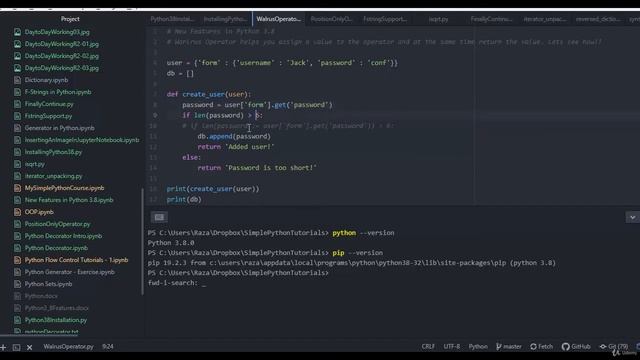Click the terminal panel icon in status bar

tap(16, 347)
